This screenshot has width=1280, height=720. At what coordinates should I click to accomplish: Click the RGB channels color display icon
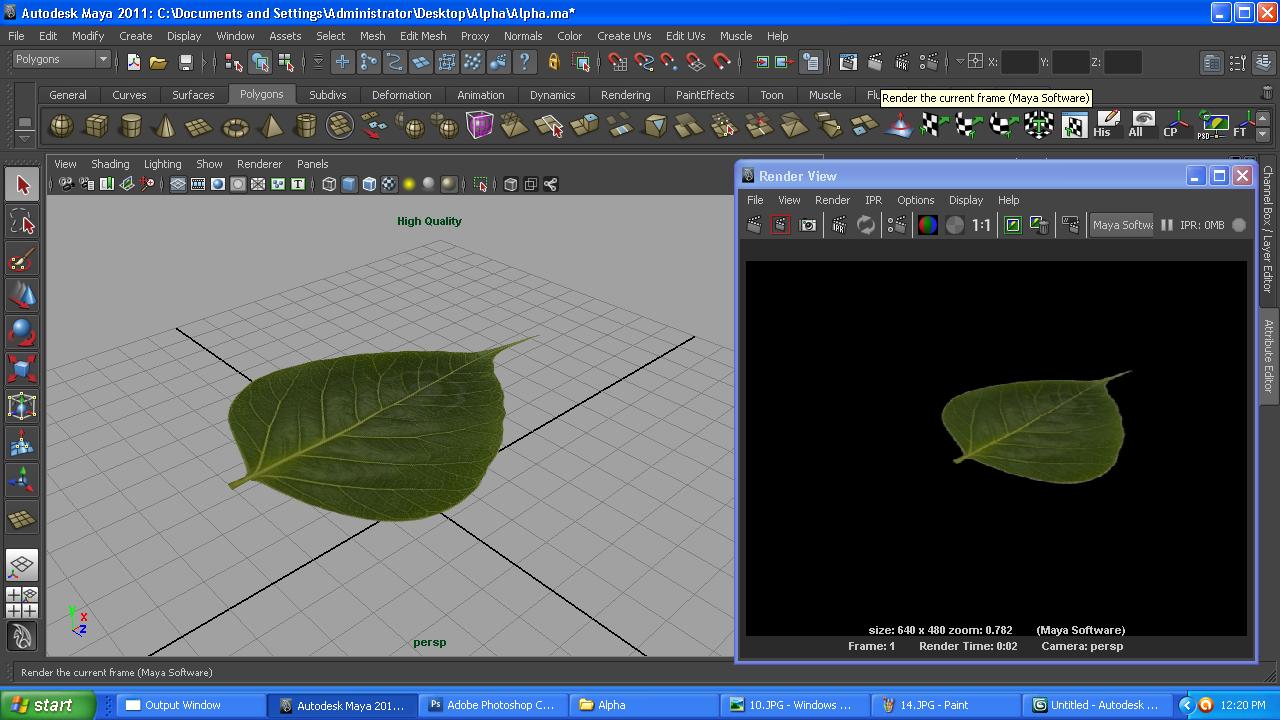(928, 224)
